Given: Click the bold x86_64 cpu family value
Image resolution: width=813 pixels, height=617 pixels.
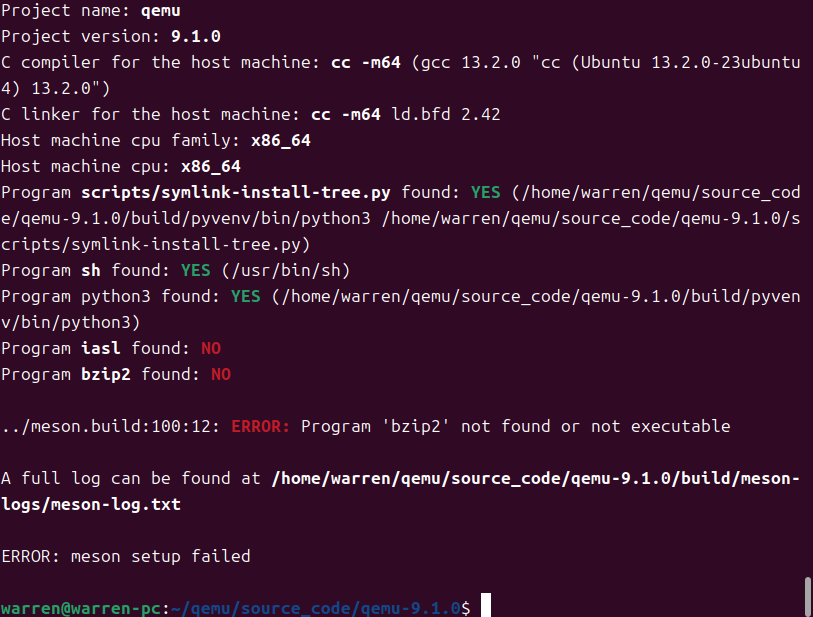Looking at the screenshot, I should click(x=281, y=141).
